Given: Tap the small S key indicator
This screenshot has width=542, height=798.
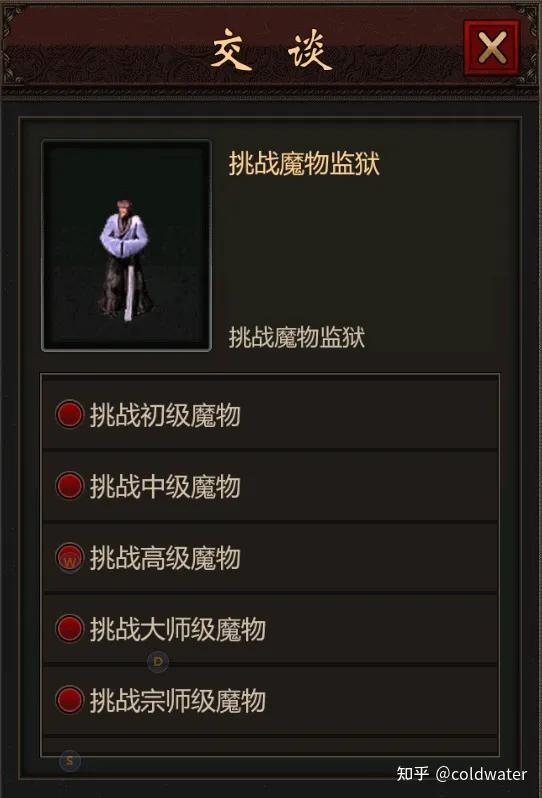Looking at the screenshot, I should coord(70,761).
